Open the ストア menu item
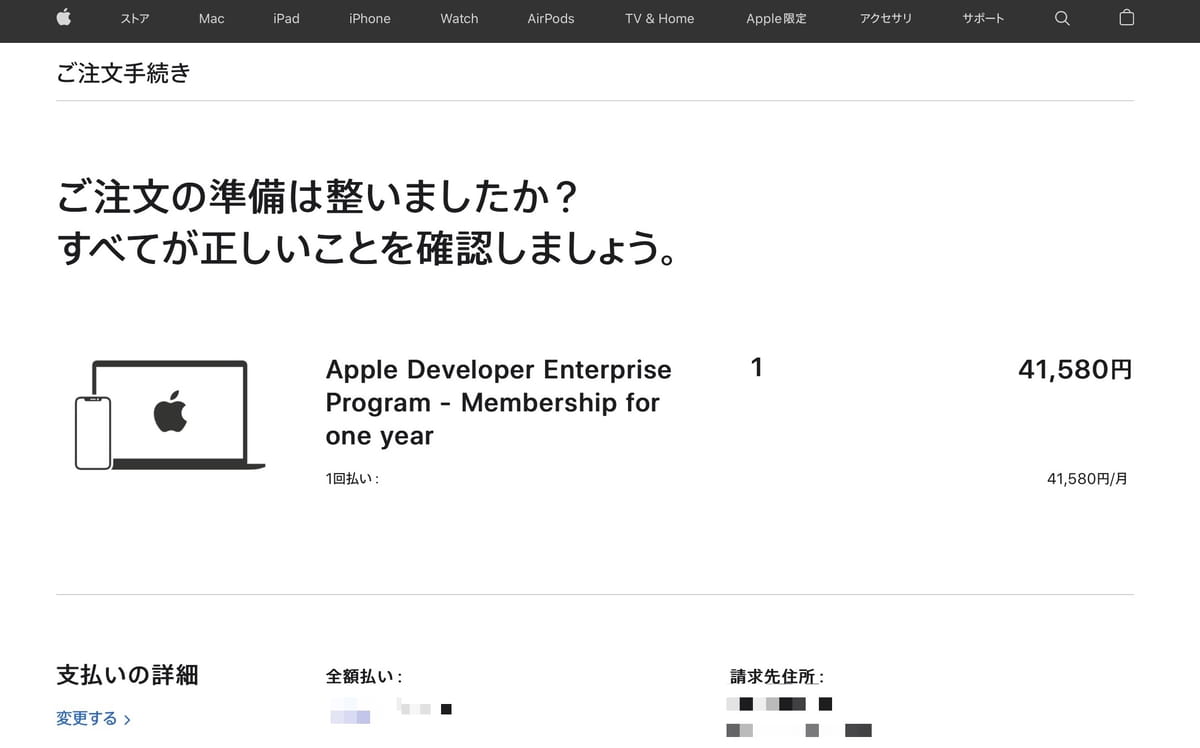The width and height of the screenshot is (1200, 748). pos(135,18)
